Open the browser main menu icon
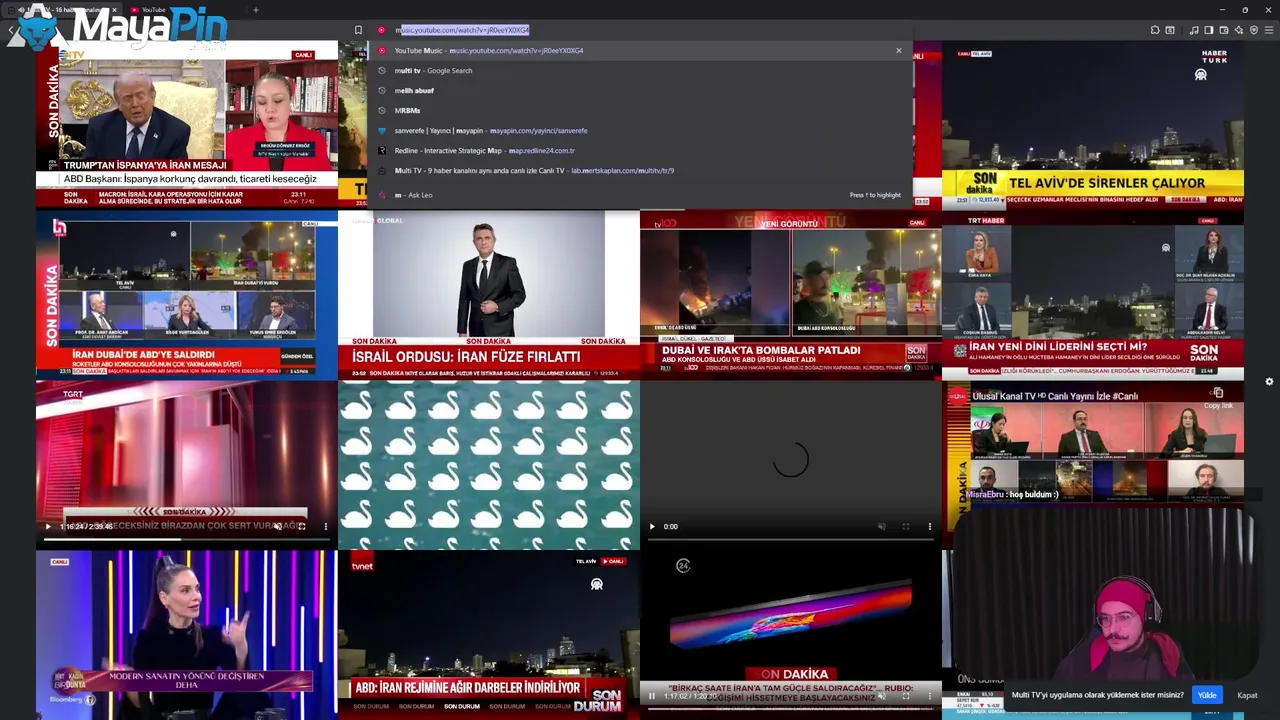Screen dimensions: 1280x720 [x=1269, y=30]
